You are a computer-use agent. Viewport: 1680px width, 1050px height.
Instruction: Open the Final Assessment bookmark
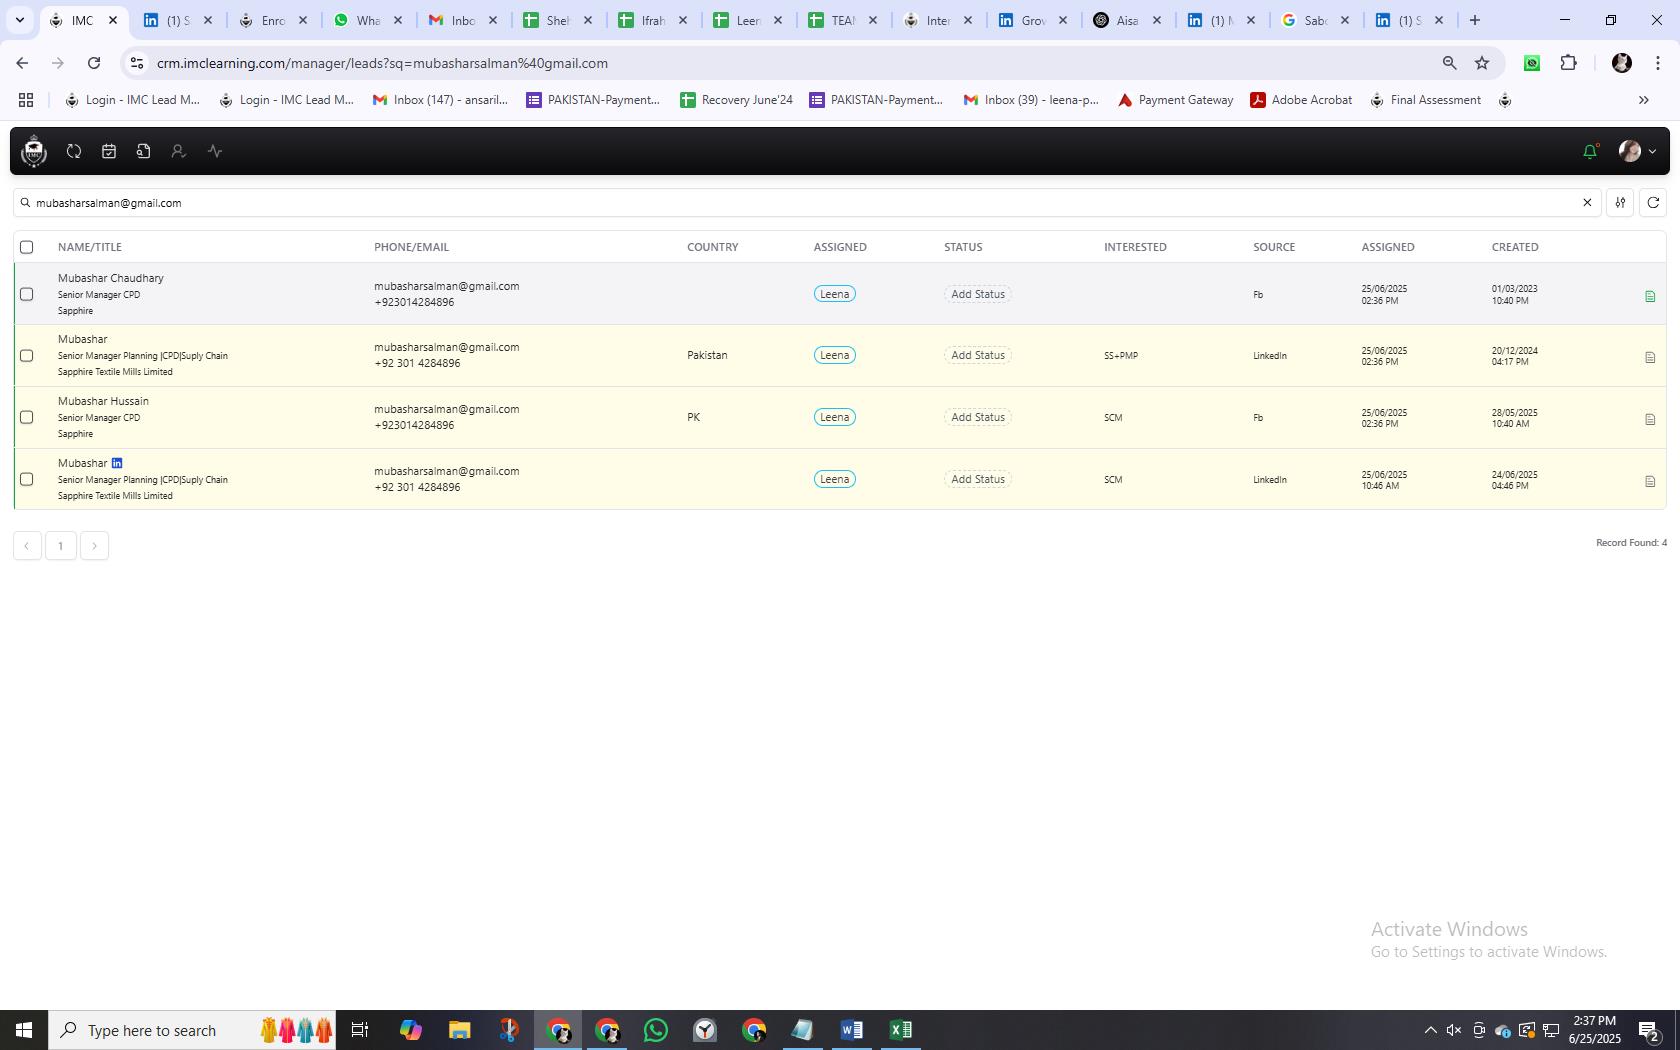[1426, 100]
